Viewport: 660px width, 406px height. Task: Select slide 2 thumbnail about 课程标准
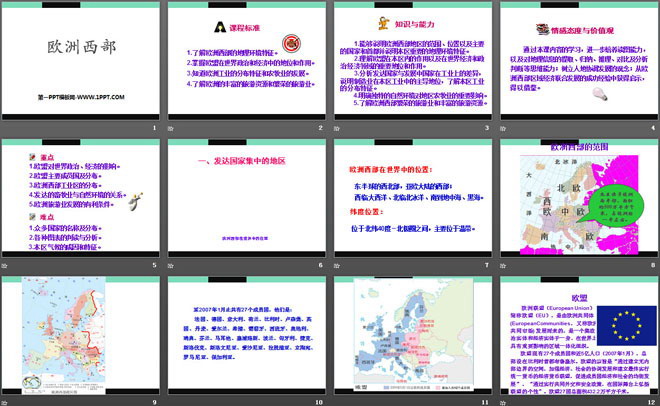coord(247,61)
